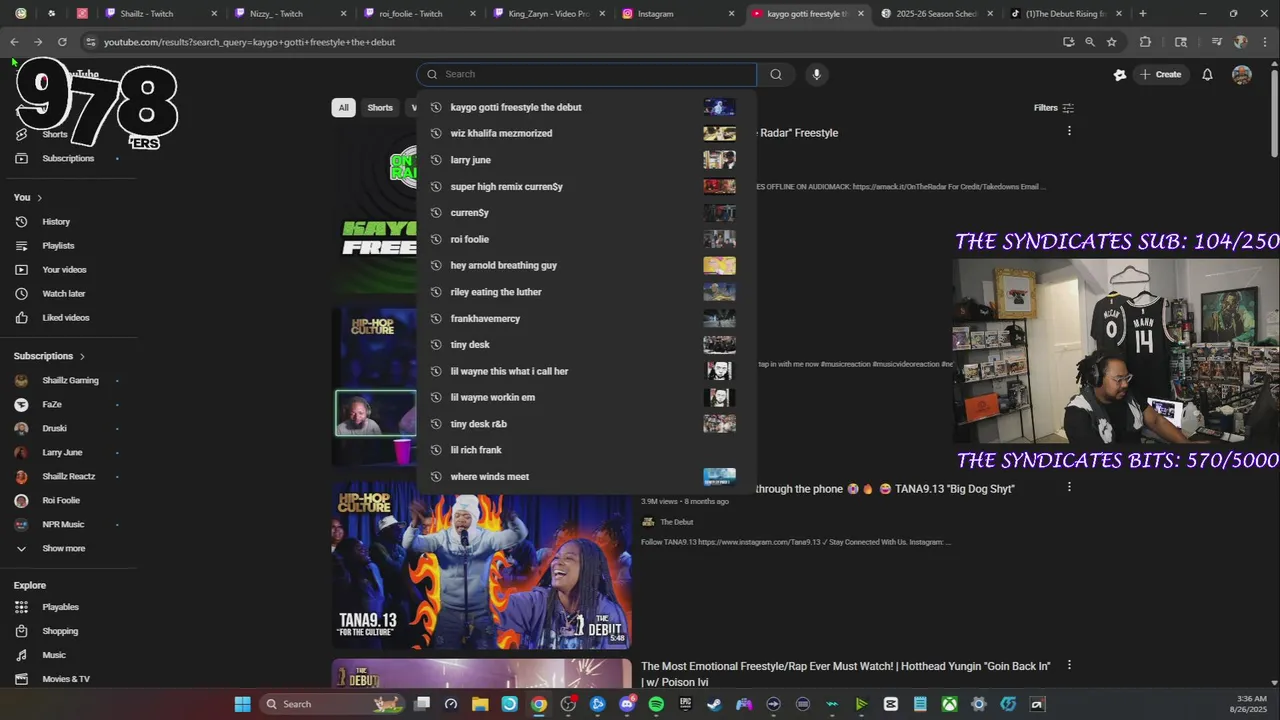Click the Windows taskbar Search box
Screen dimensions: 1280x720
coord(333,704)
